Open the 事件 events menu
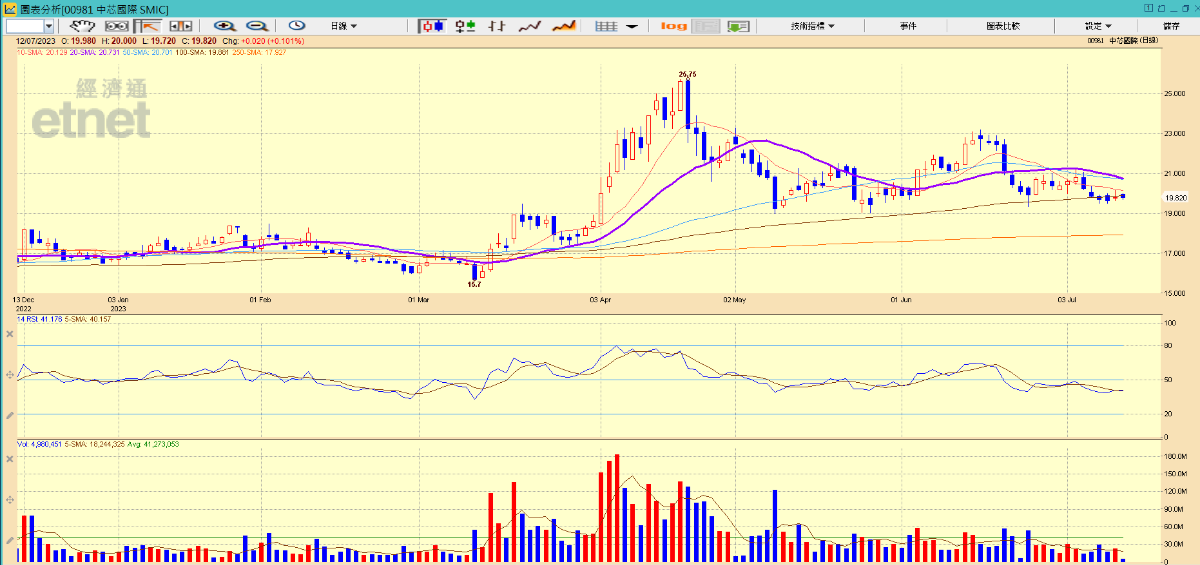This screenshot has height=565, width=1200. [x=908, y=26]
